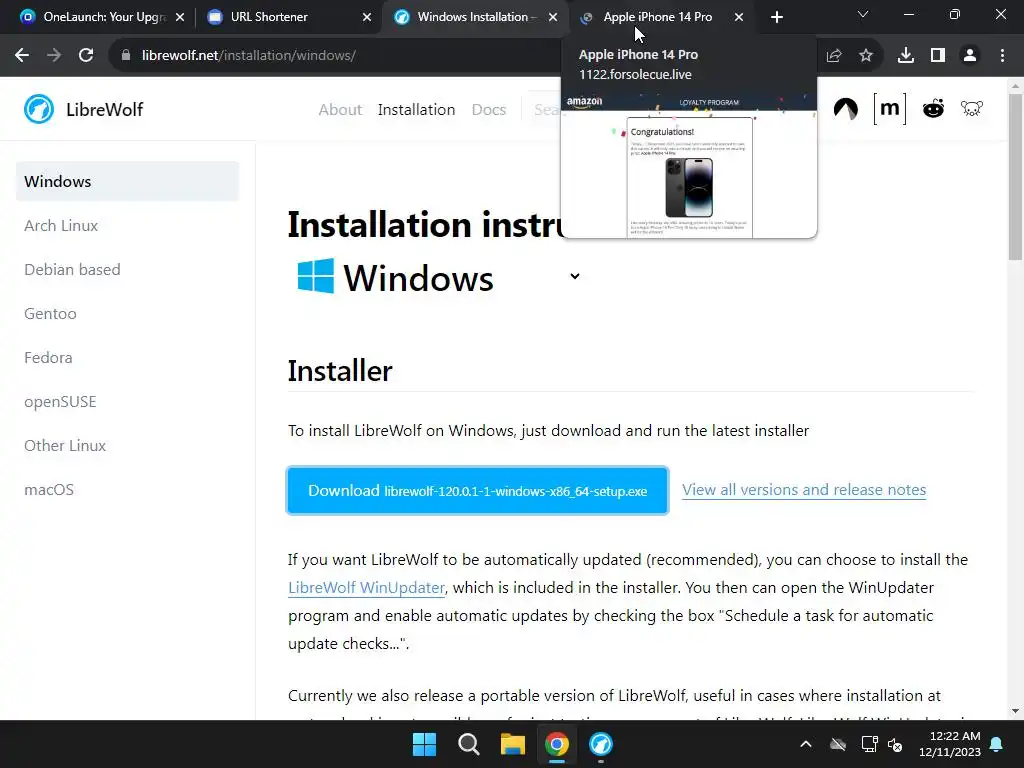The width and height of the screenshot is (1024, 768).
Task: Open the Windows Start button
Action: (424, 744)
